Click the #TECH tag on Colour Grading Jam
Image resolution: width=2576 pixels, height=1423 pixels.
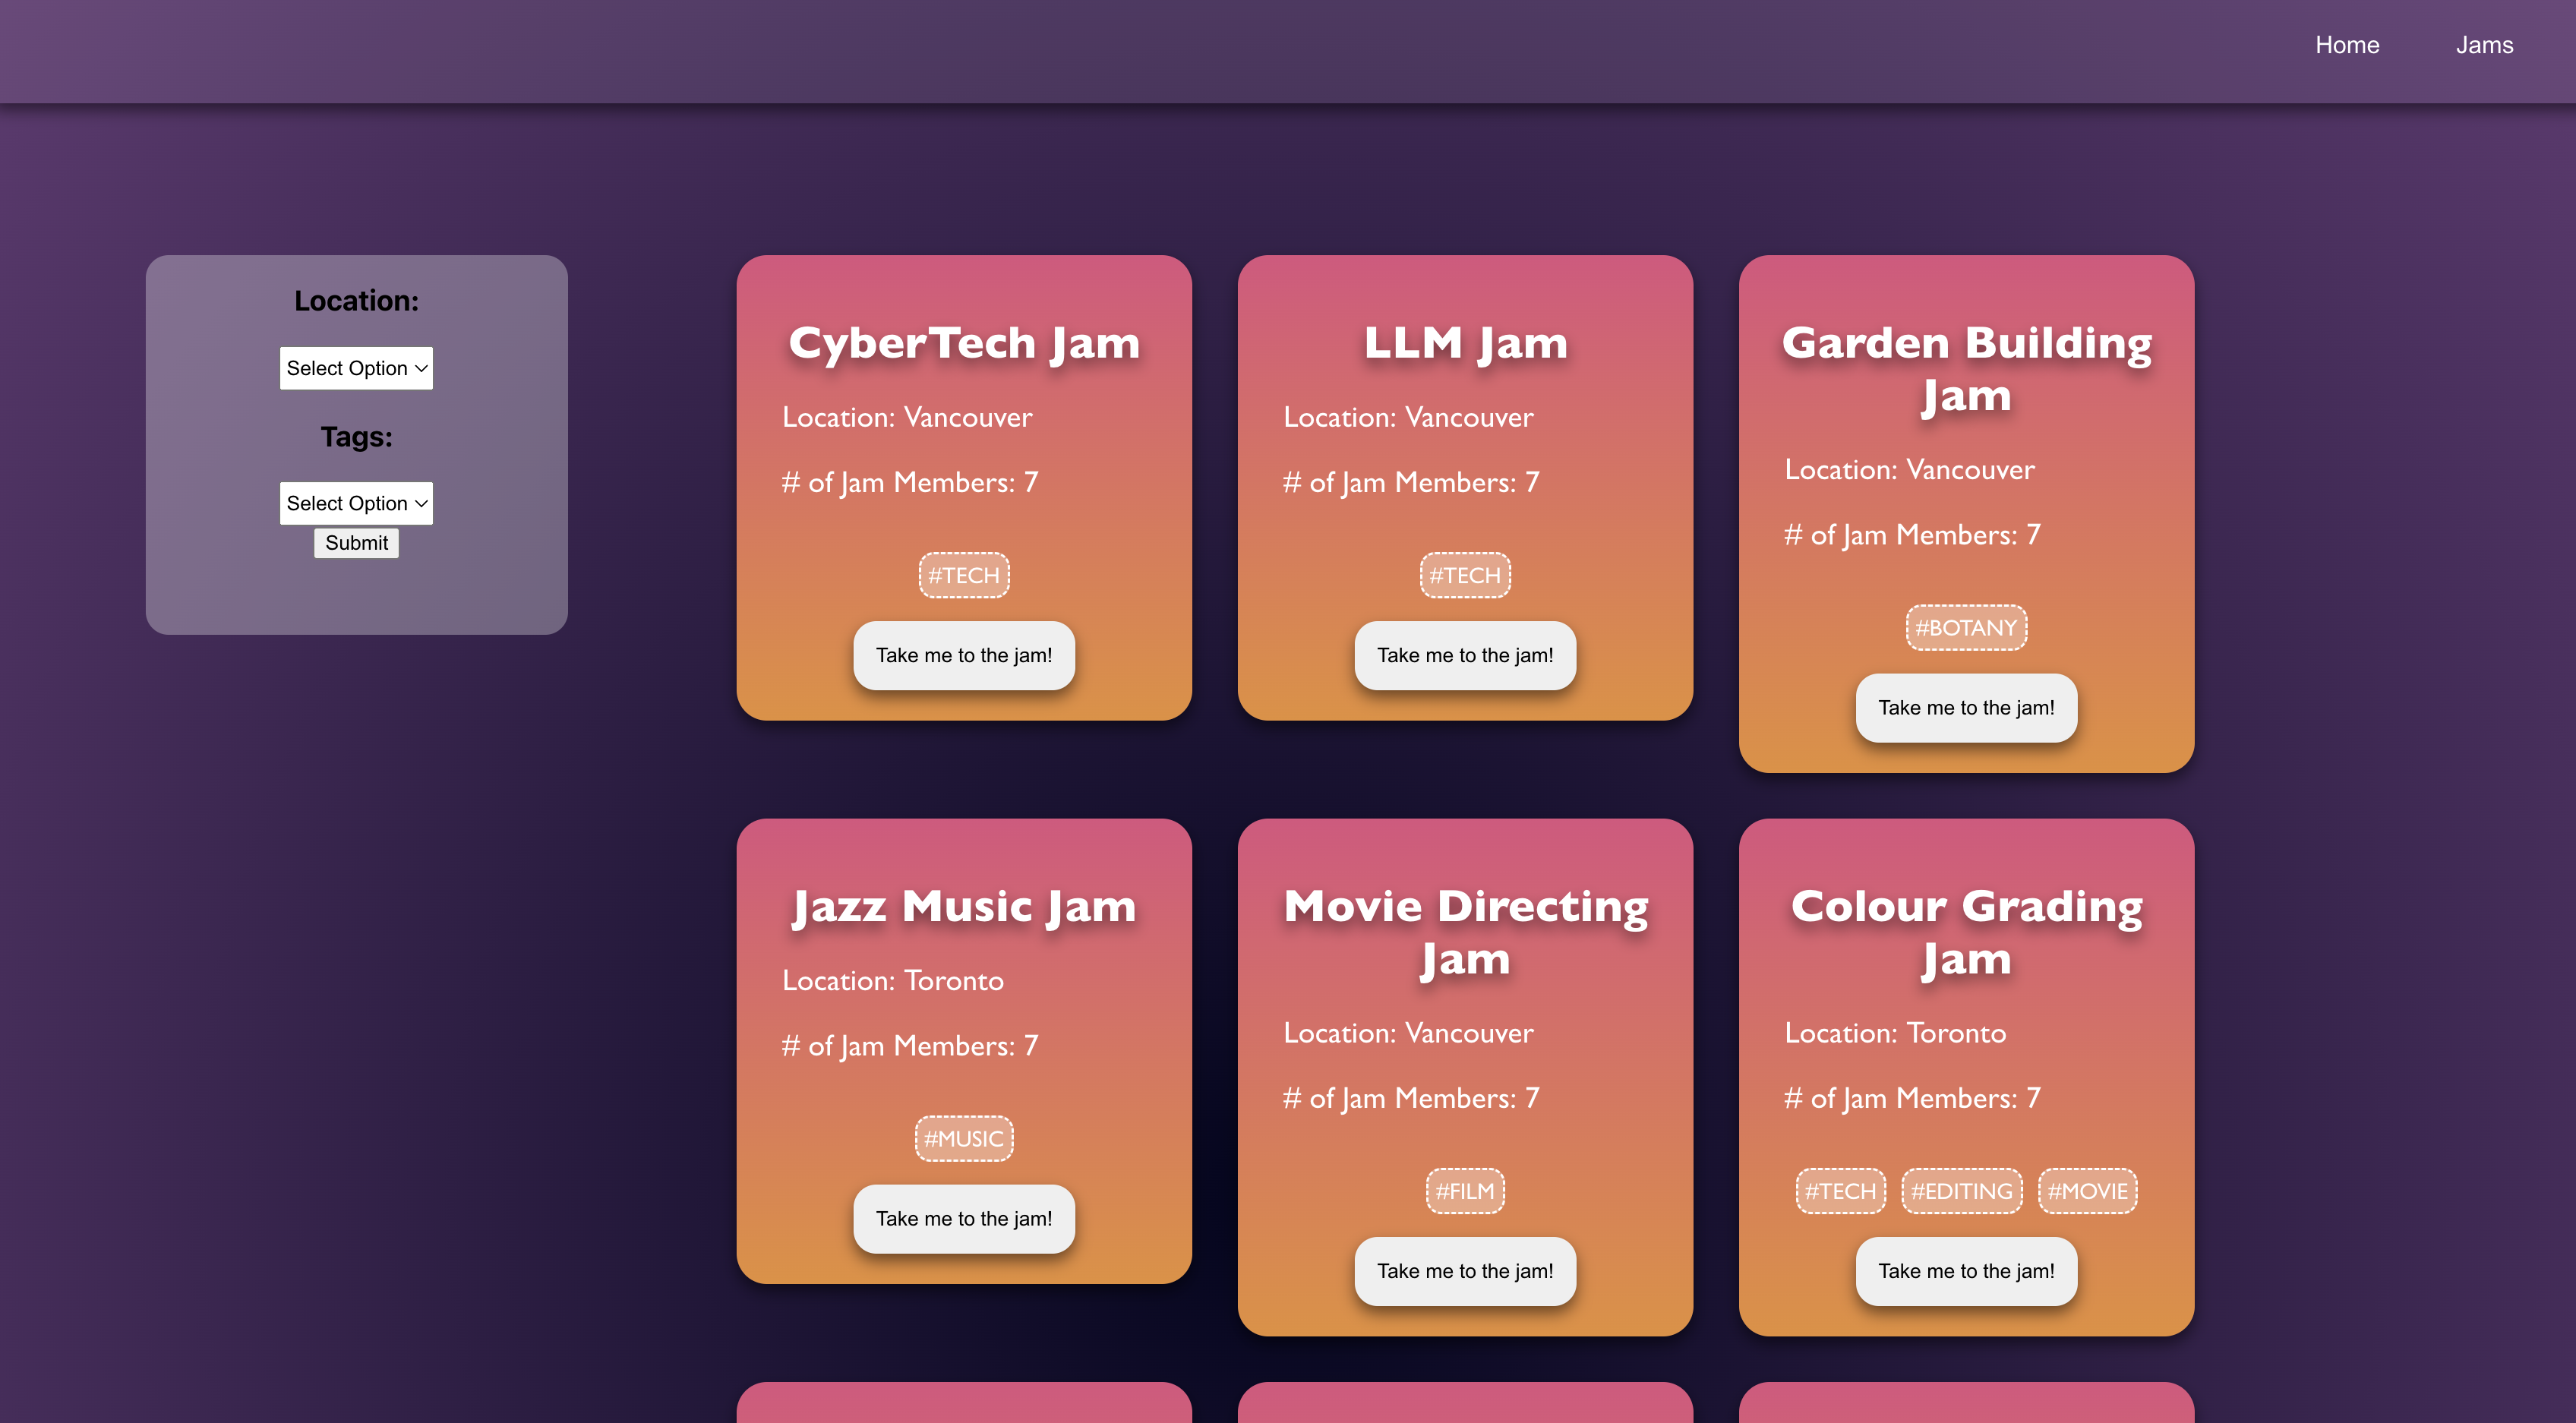click(x=1840, y=1191)
